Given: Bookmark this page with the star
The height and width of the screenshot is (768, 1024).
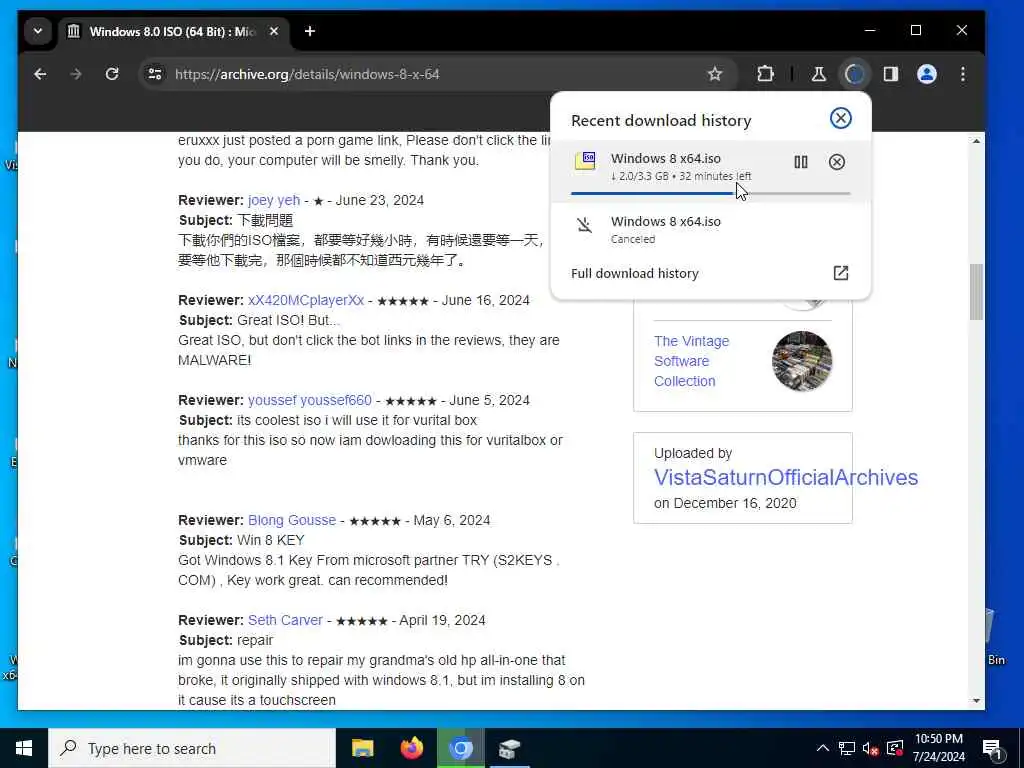Looking at the screenshot, I should coord(715,74).
